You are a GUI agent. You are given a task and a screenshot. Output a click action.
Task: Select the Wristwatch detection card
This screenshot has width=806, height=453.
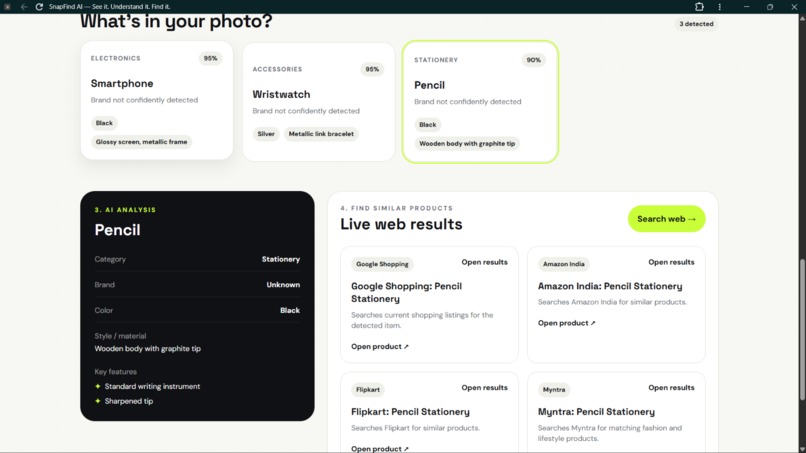point(319,101)
